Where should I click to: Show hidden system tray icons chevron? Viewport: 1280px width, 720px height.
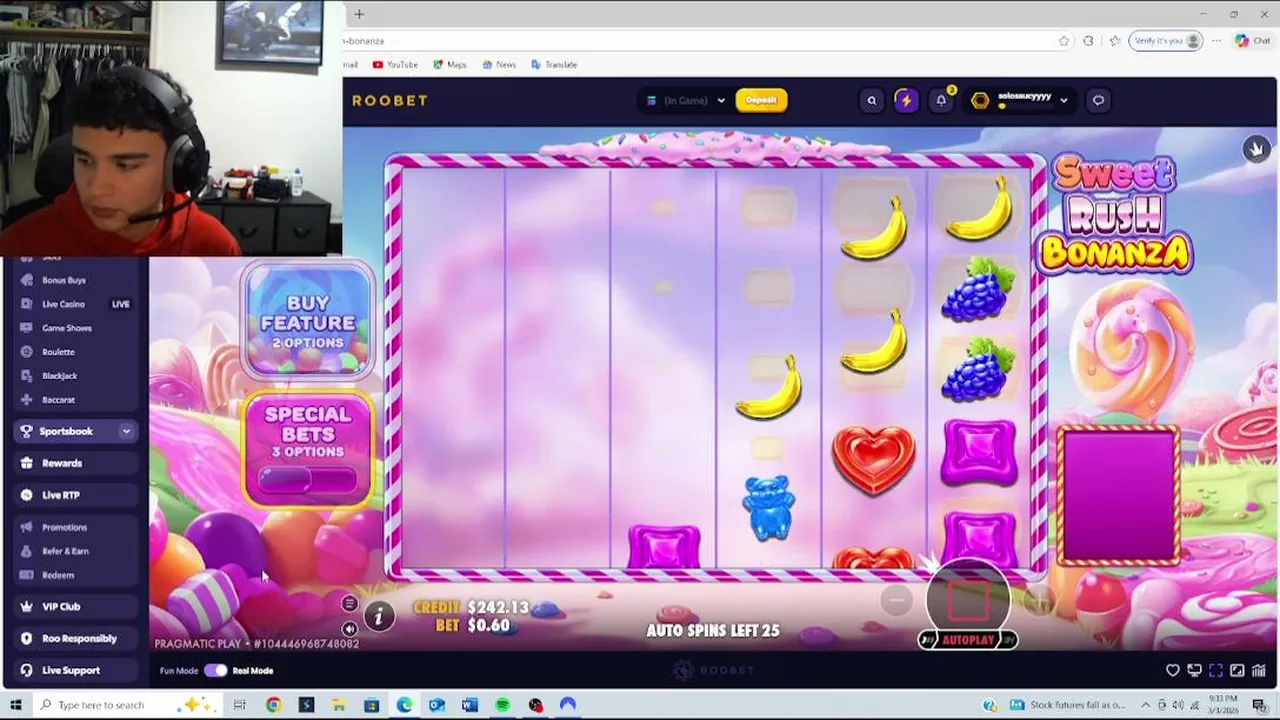click(1145, 705)
